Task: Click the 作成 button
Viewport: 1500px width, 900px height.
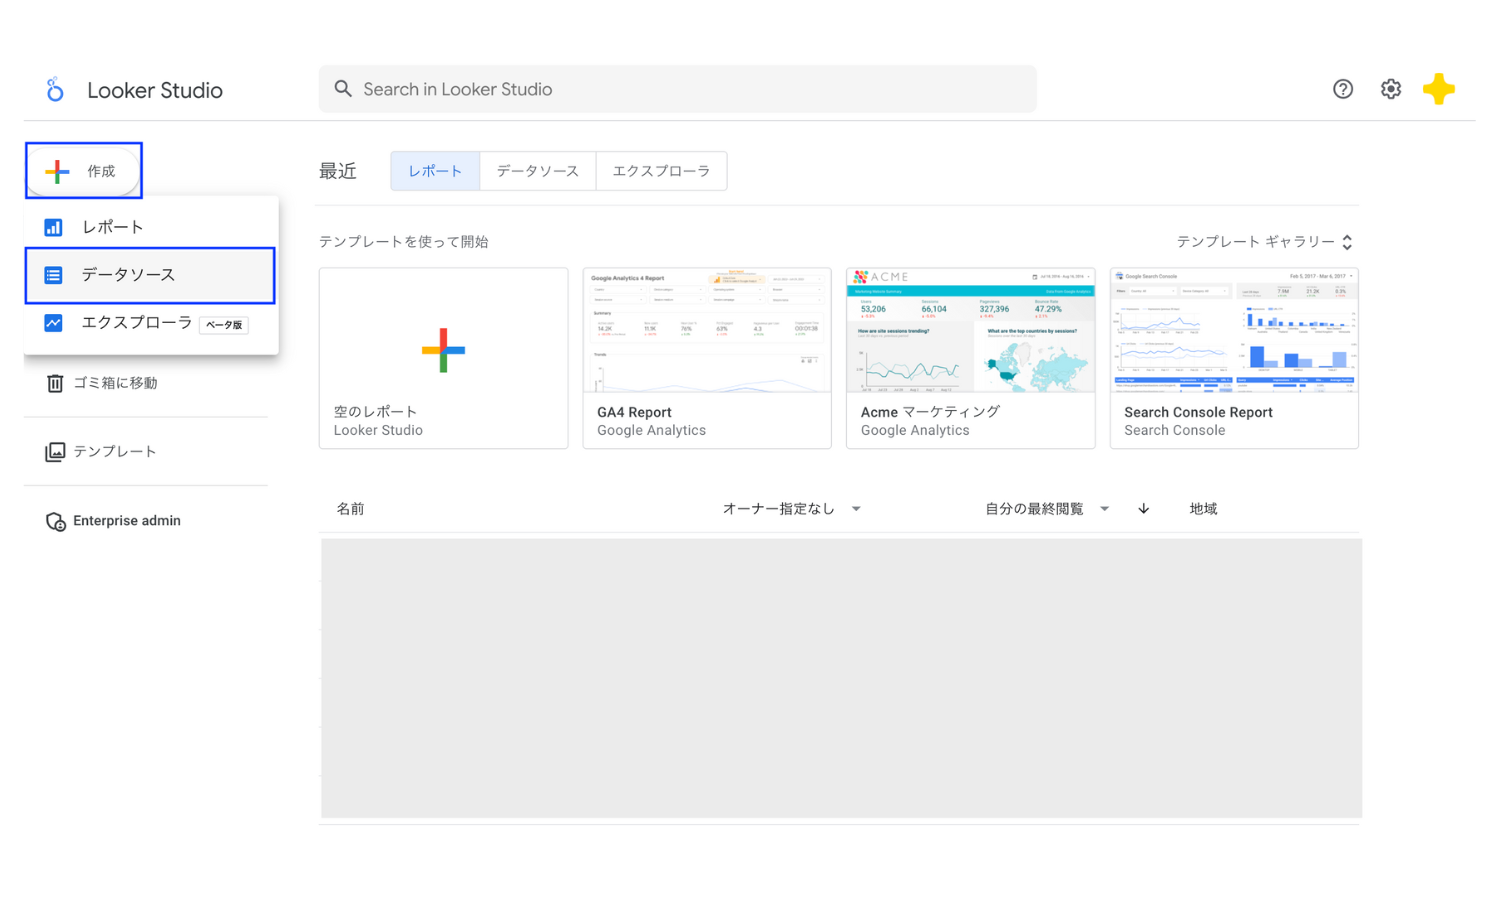Action: coord(84,170)
